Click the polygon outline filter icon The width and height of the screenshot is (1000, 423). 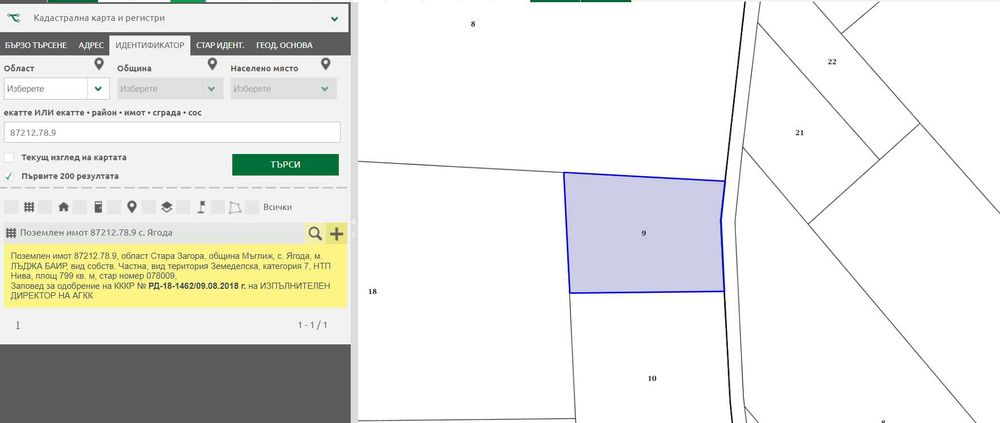click(235, 207)
